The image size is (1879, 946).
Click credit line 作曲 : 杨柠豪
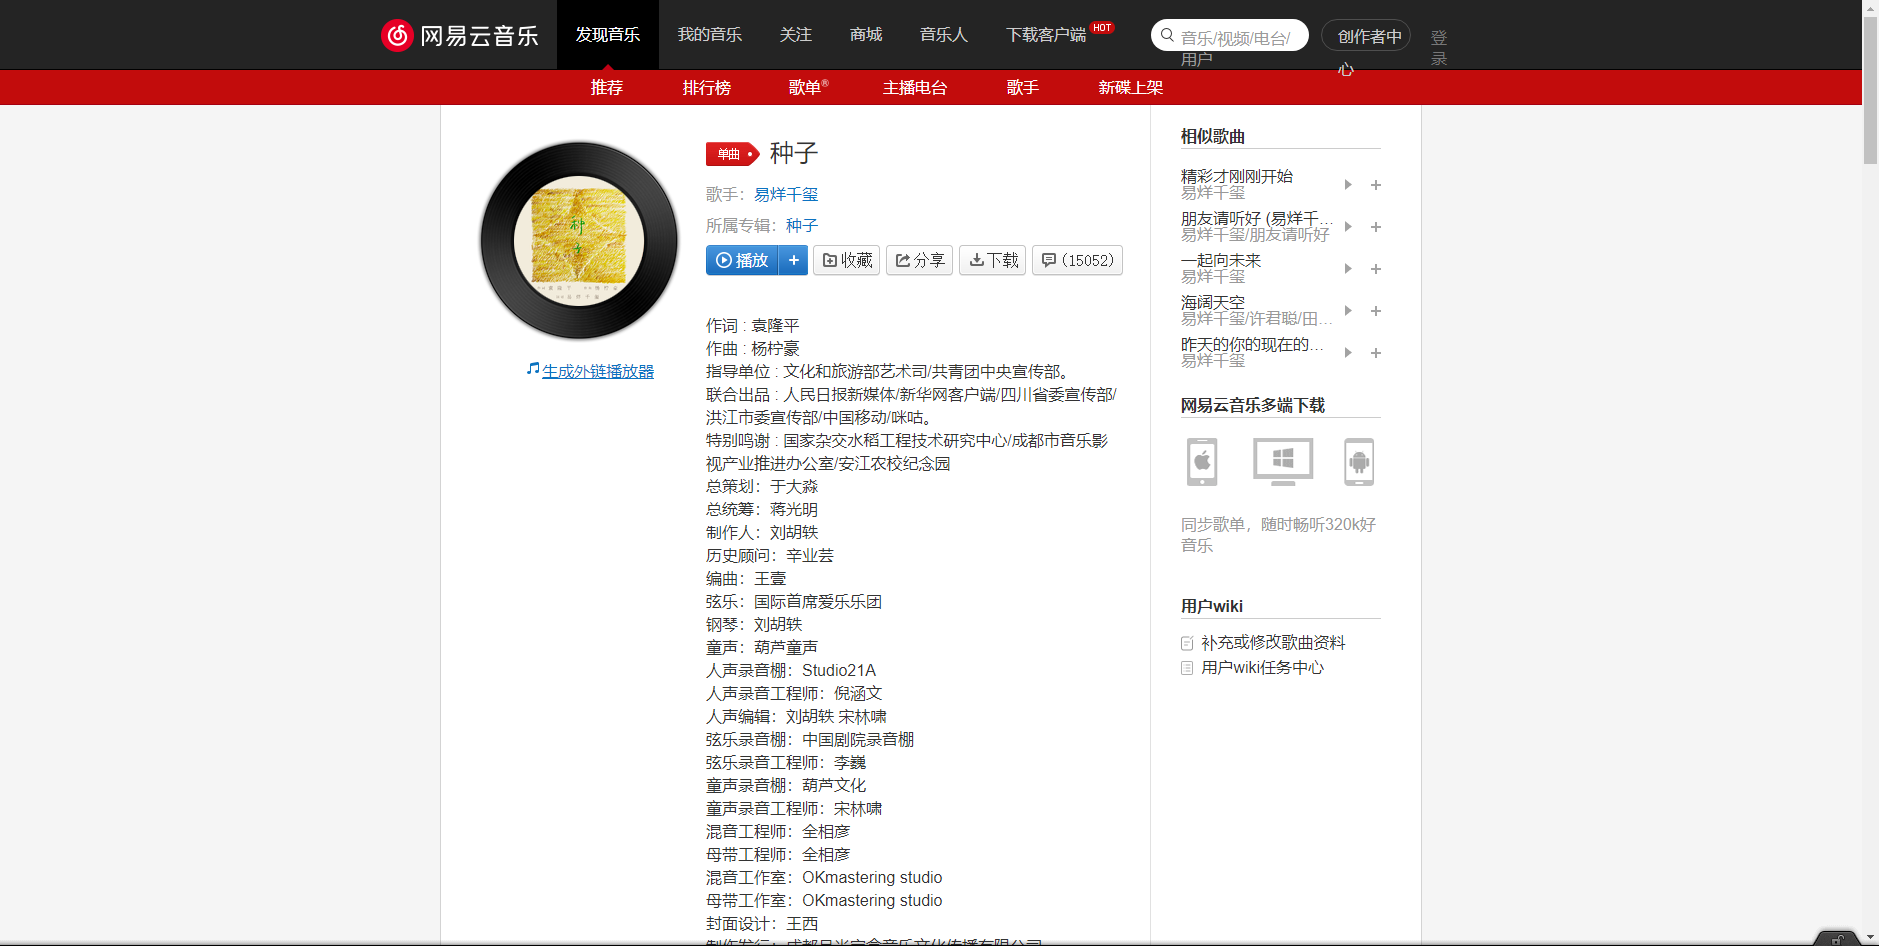pos(752,349)
